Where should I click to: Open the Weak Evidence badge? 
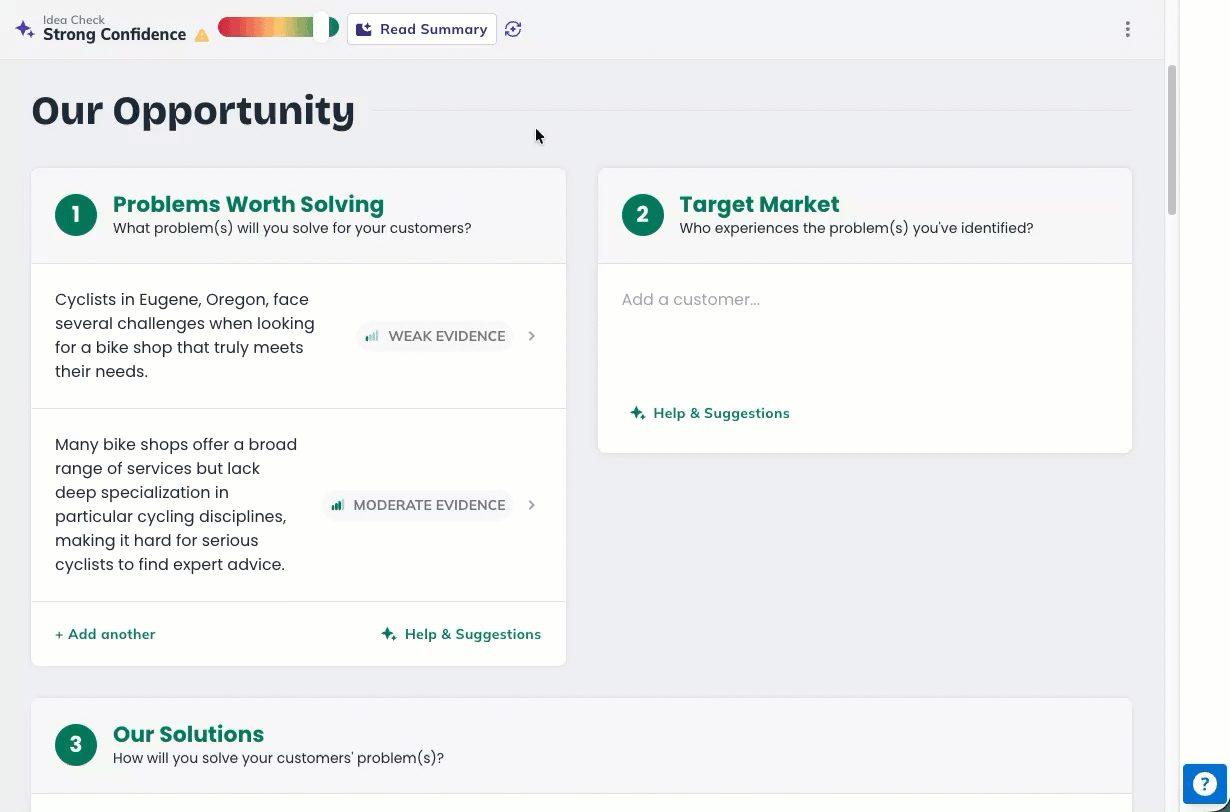(x=435, y=336)
